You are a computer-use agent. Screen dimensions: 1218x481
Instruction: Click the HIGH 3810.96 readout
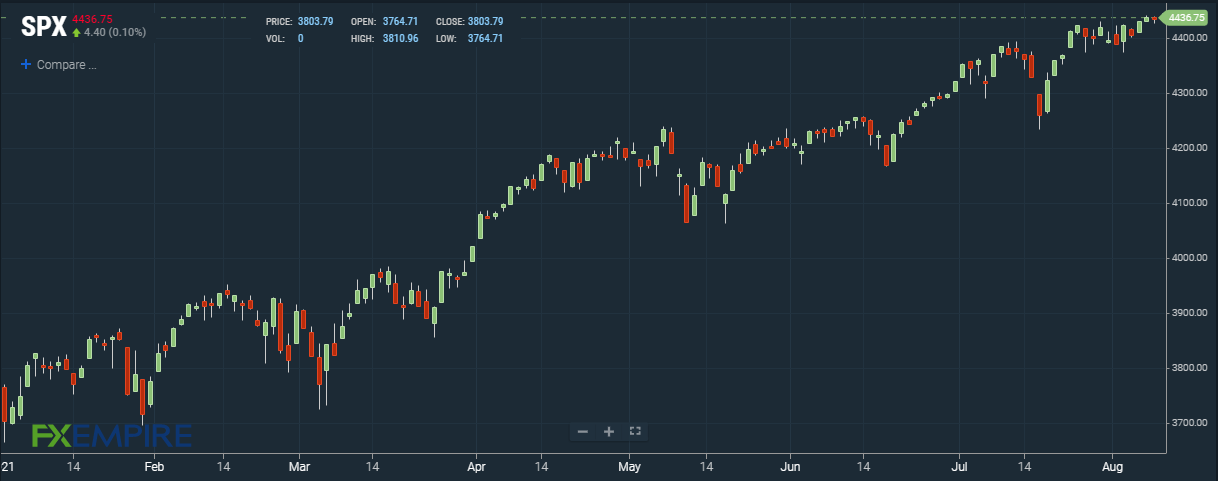click(x=384, y=38)
